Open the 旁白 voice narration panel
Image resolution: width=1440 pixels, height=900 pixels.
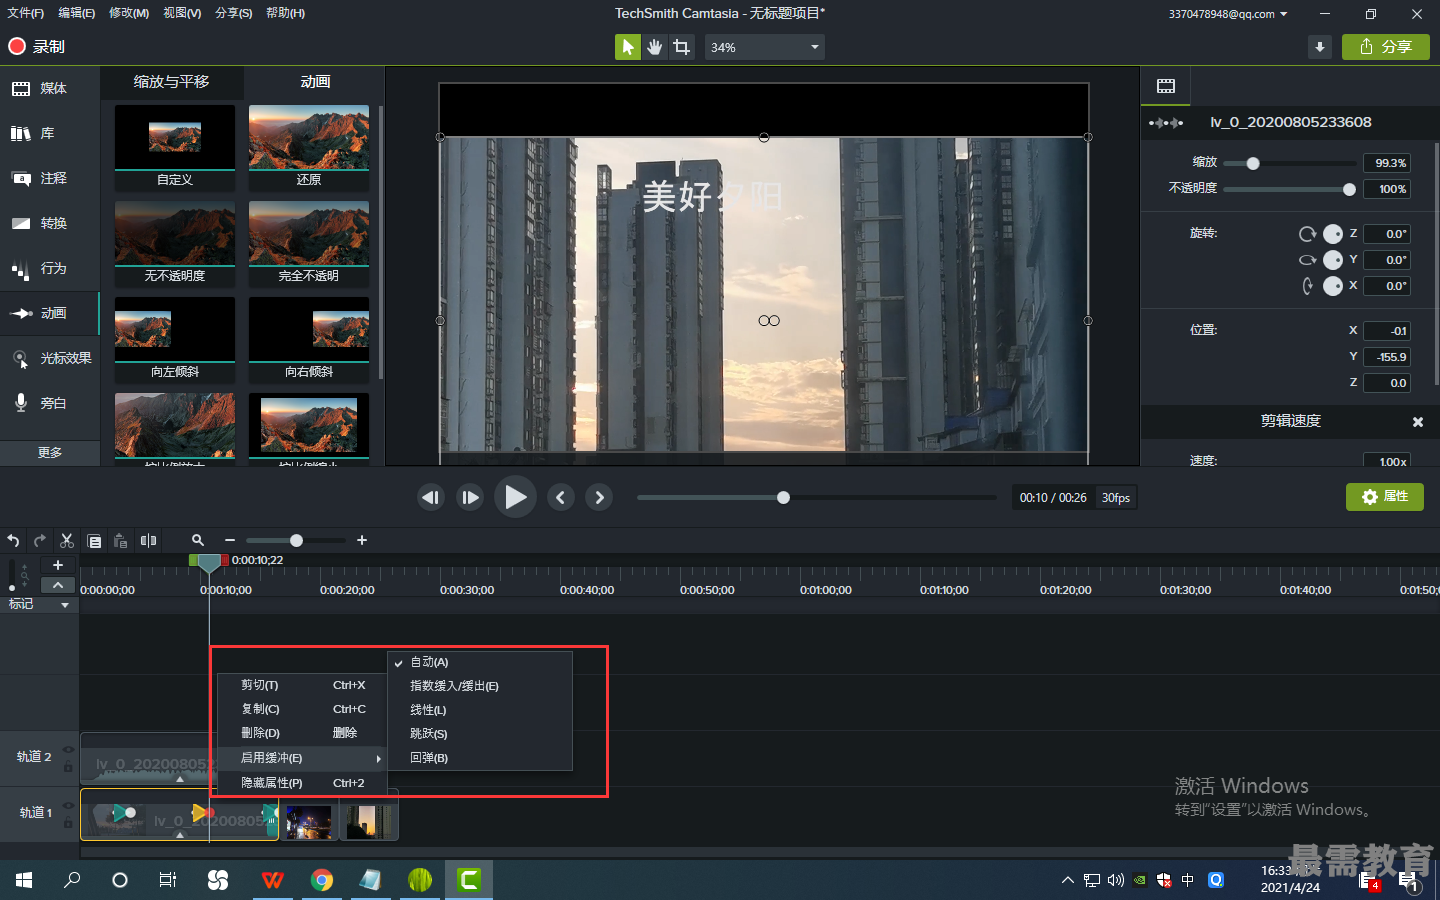(x=50, y=403)
